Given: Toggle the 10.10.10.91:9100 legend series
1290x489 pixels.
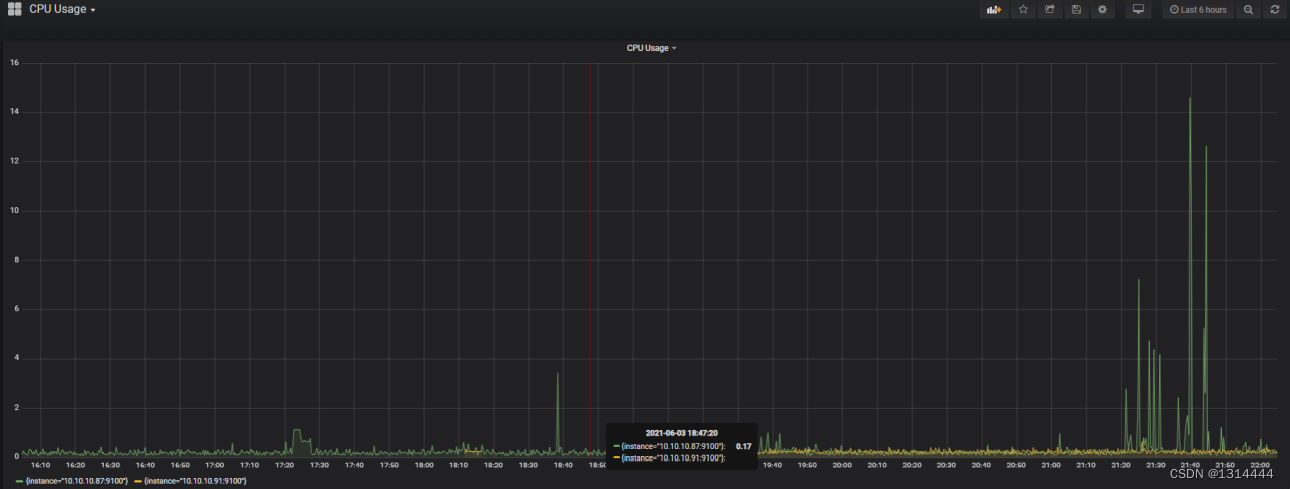Looking at the screenshot, I should (x=195, y=481).
